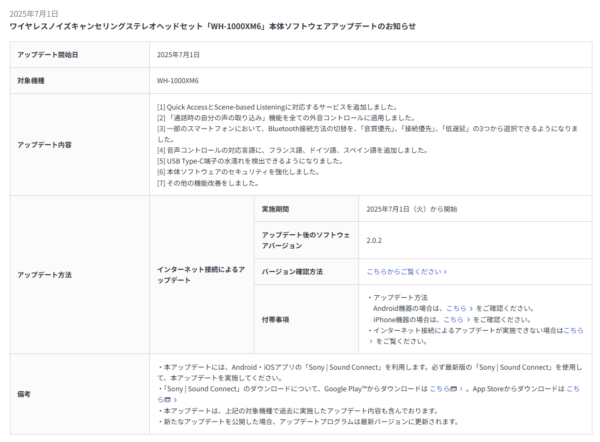Select the アップデート方法 header cell
Image resolution: width=600 pixels, height=442 pixels.
pyautogui.click(x=80, y=275)
